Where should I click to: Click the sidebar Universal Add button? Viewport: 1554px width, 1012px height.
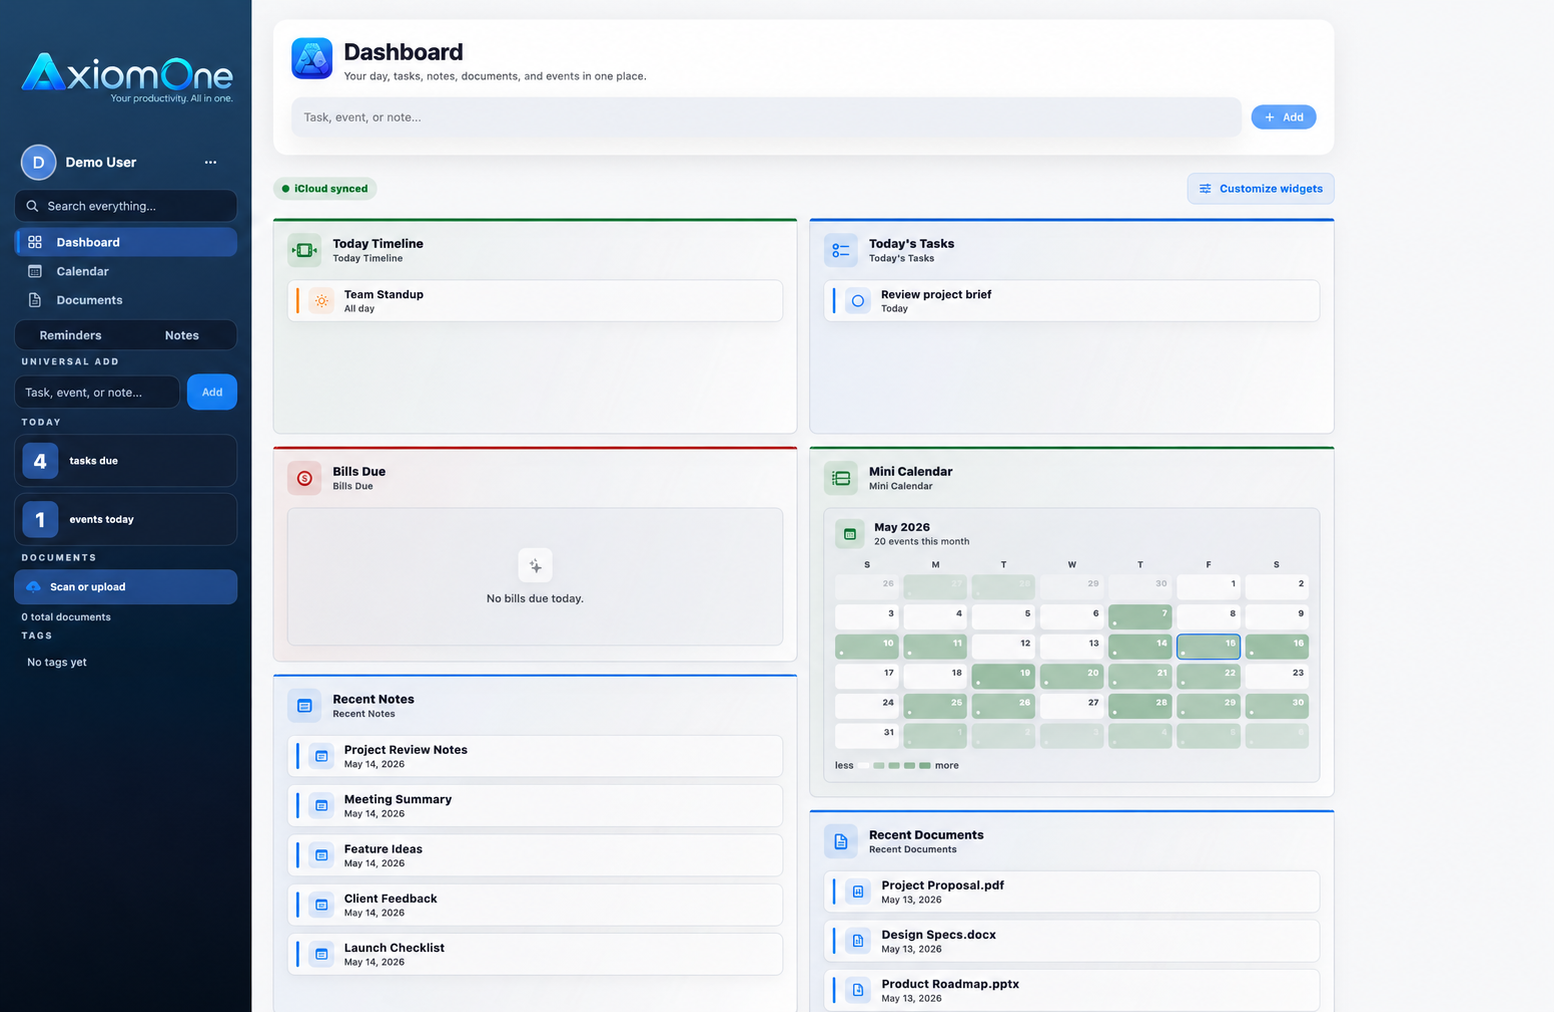pyautogui.click(x=212, y=392)
